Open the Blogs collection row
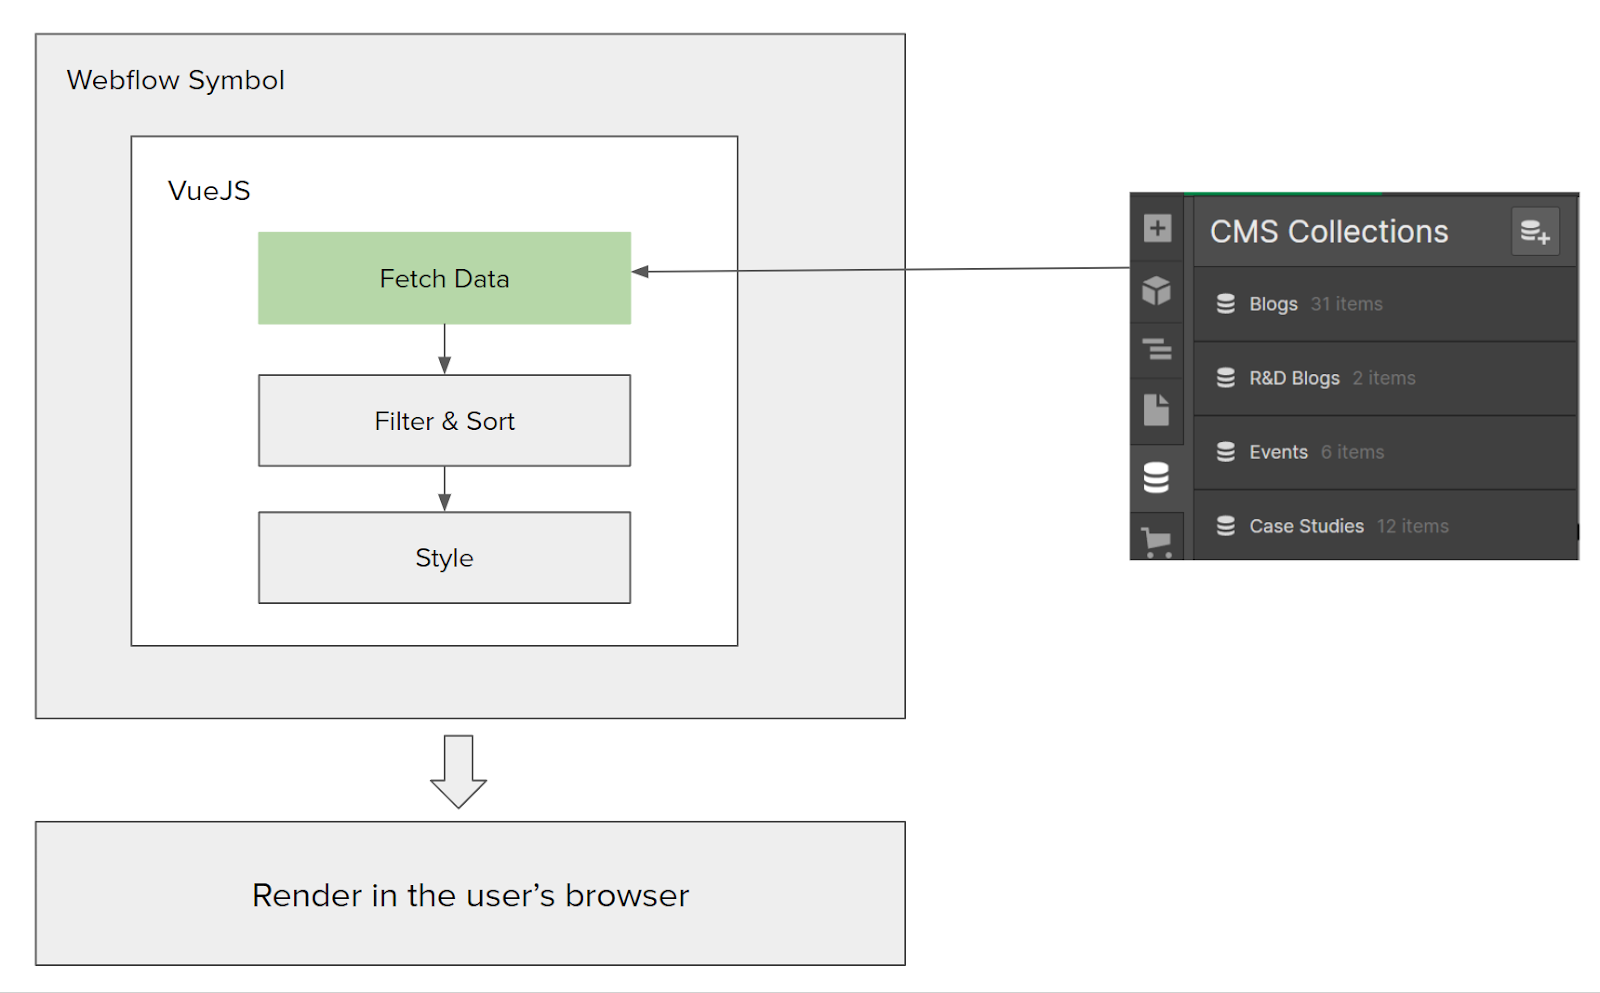This screenshot has height=993, width=1600. pos(1385,304)
